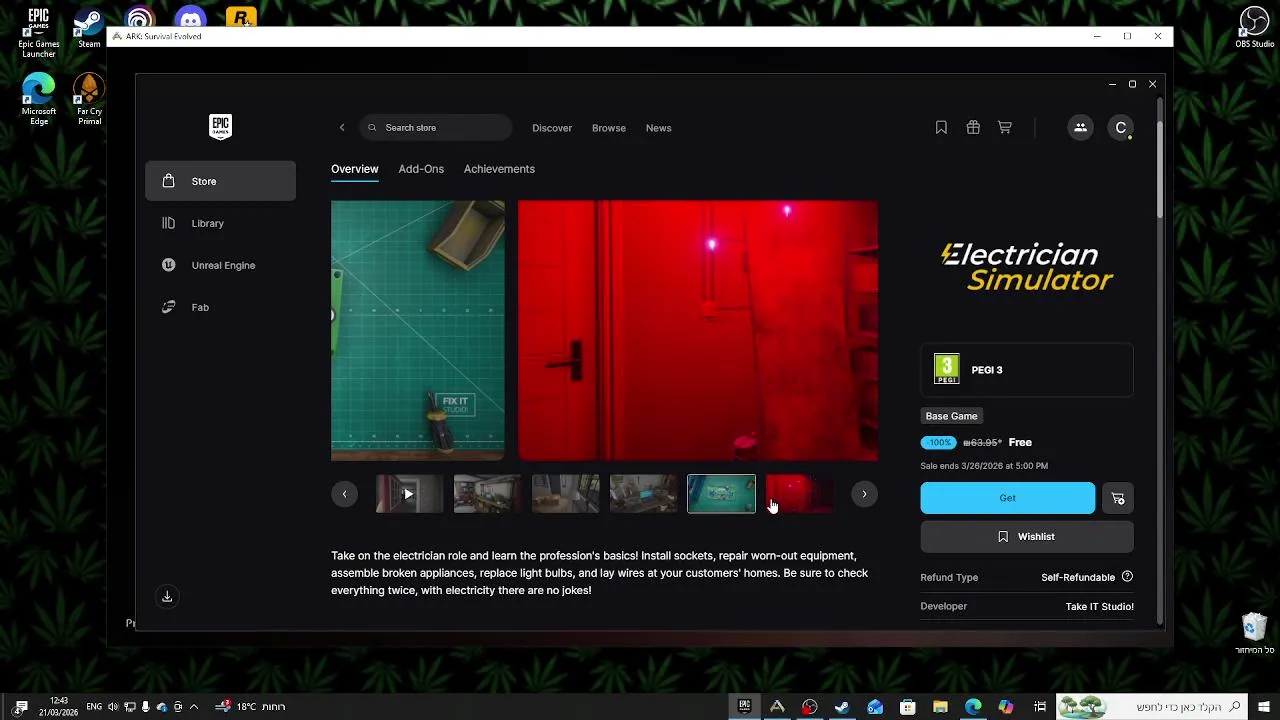
Task: Click the Base Game tag
Action: (951, 416)
